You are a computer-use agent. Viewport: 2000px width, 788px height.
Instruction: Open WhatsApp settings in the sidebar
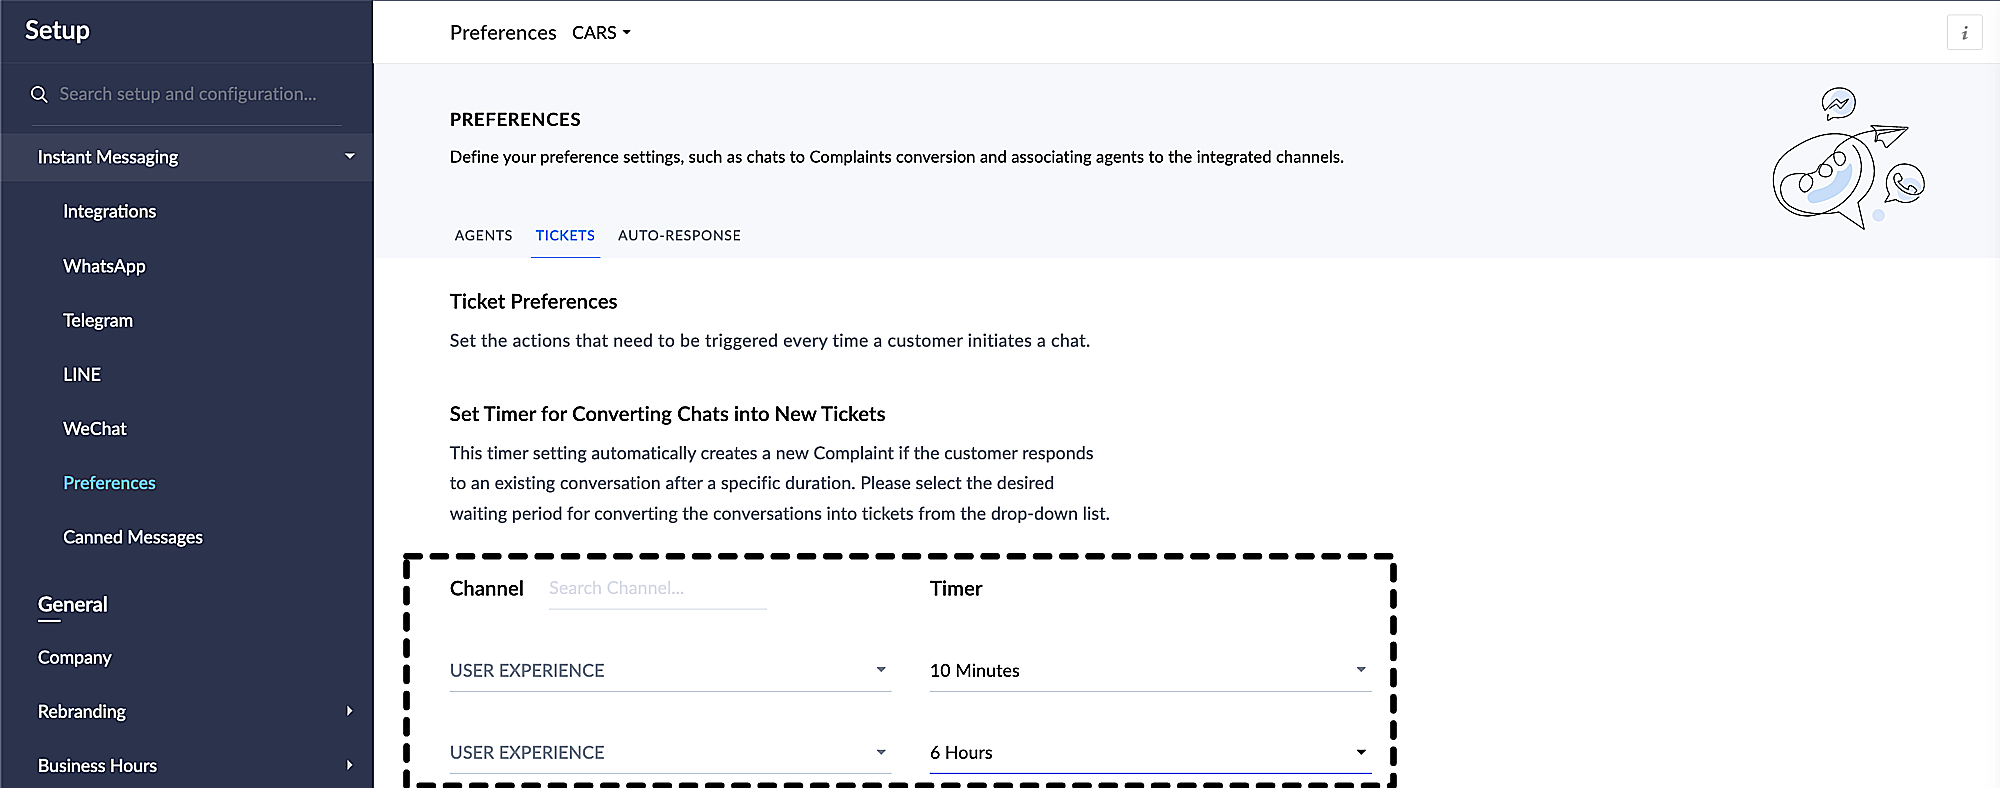[104, 266]
